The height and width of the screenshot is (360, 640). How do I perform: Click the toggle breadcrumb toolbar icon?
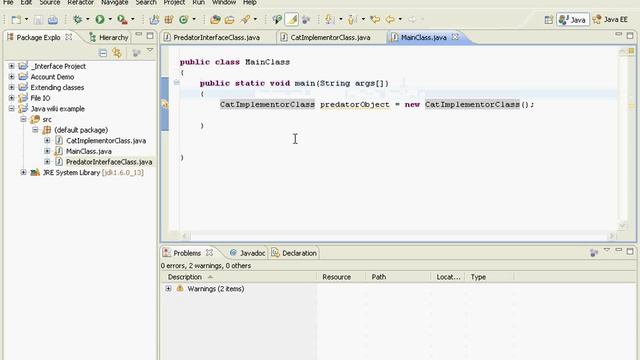[277, 19]
